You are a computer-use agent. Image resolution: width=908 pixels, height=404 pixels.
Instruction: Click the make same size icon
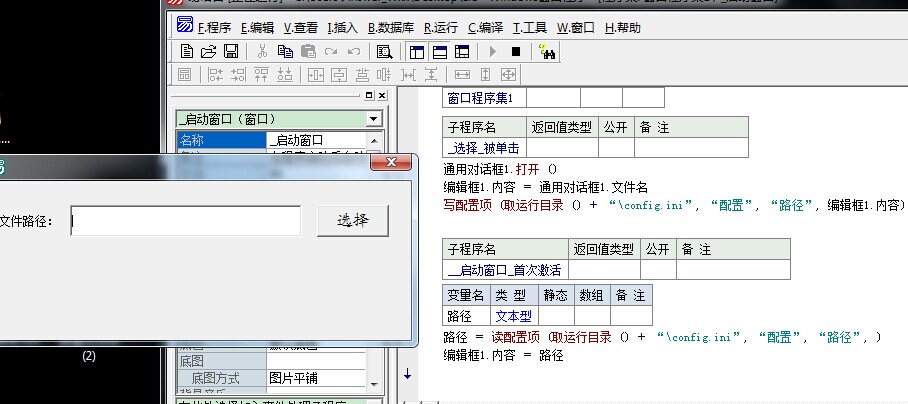point(508,74)
